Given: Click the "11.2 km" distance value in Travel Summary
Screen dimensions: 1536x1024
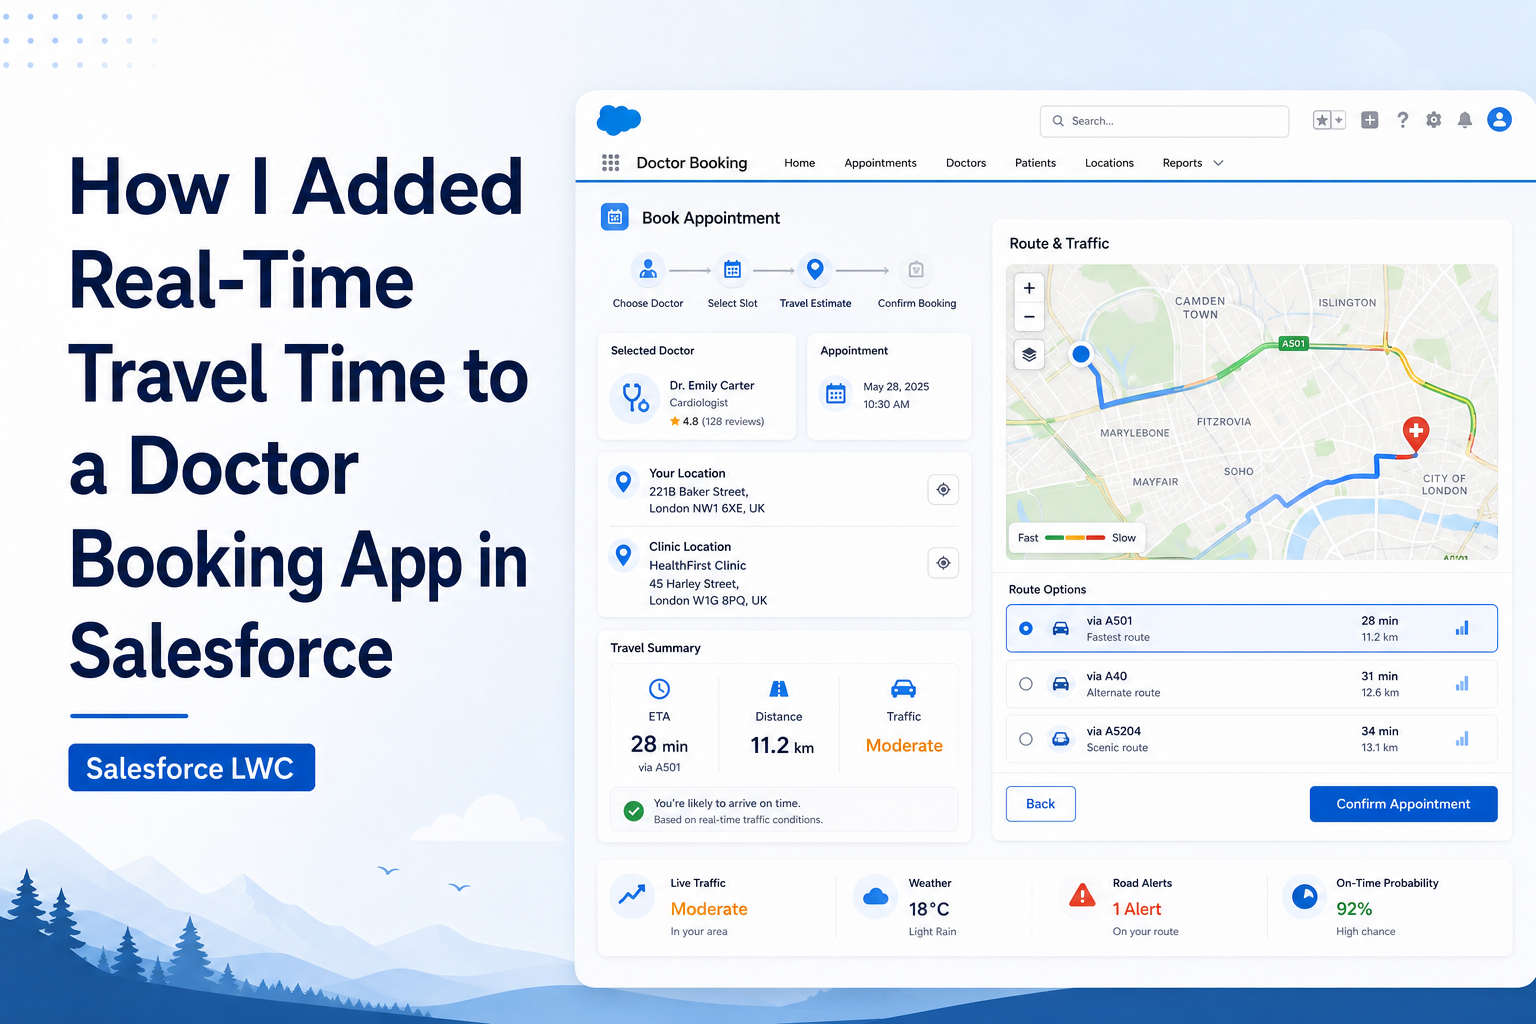Looking at the screenshot, I should click(x=782, y=745).
